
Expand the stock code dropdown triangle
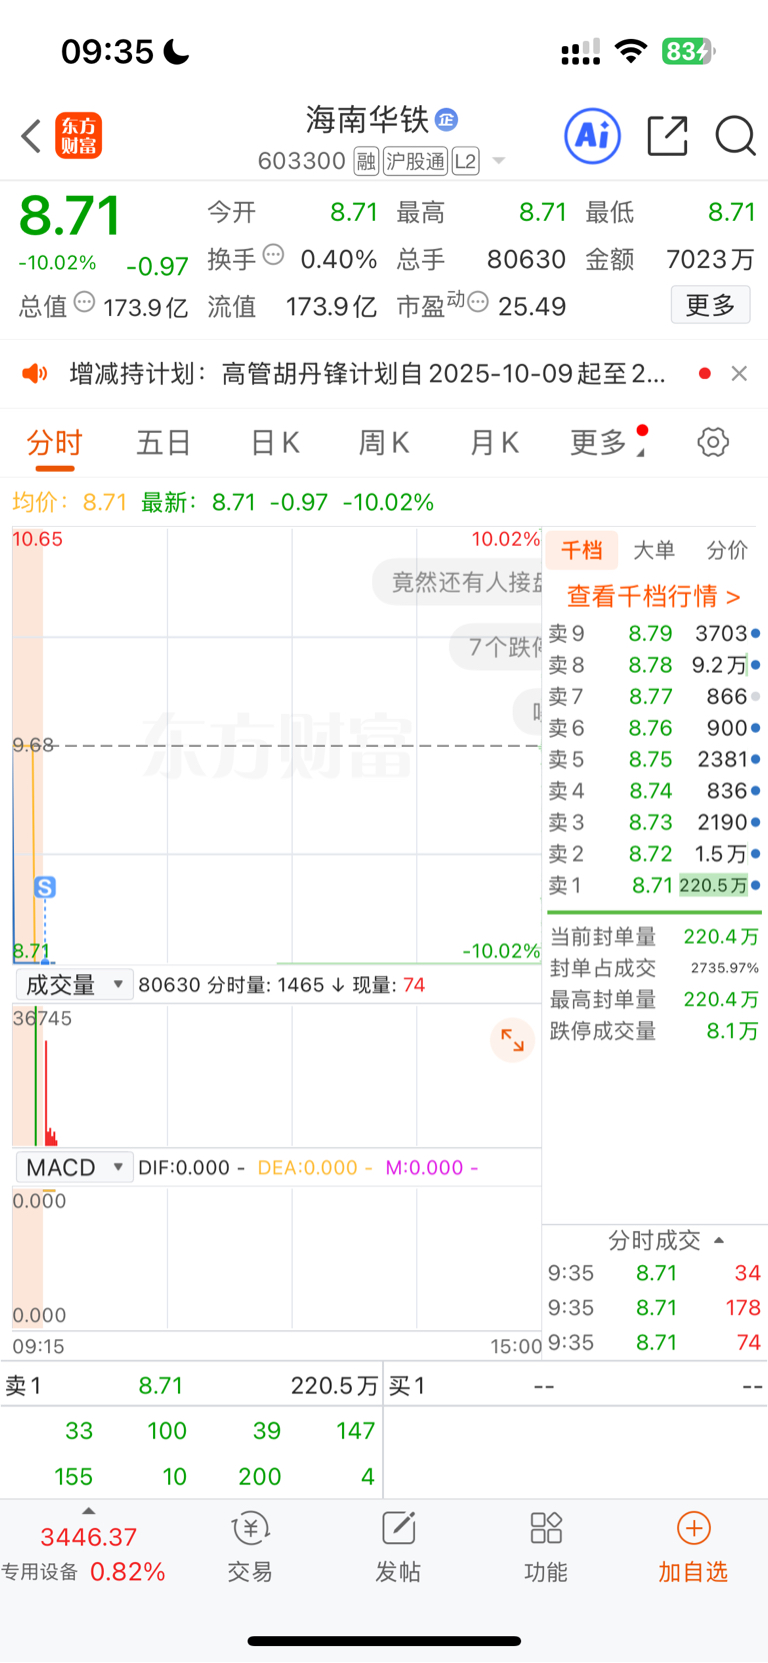(x=499, y=161)
